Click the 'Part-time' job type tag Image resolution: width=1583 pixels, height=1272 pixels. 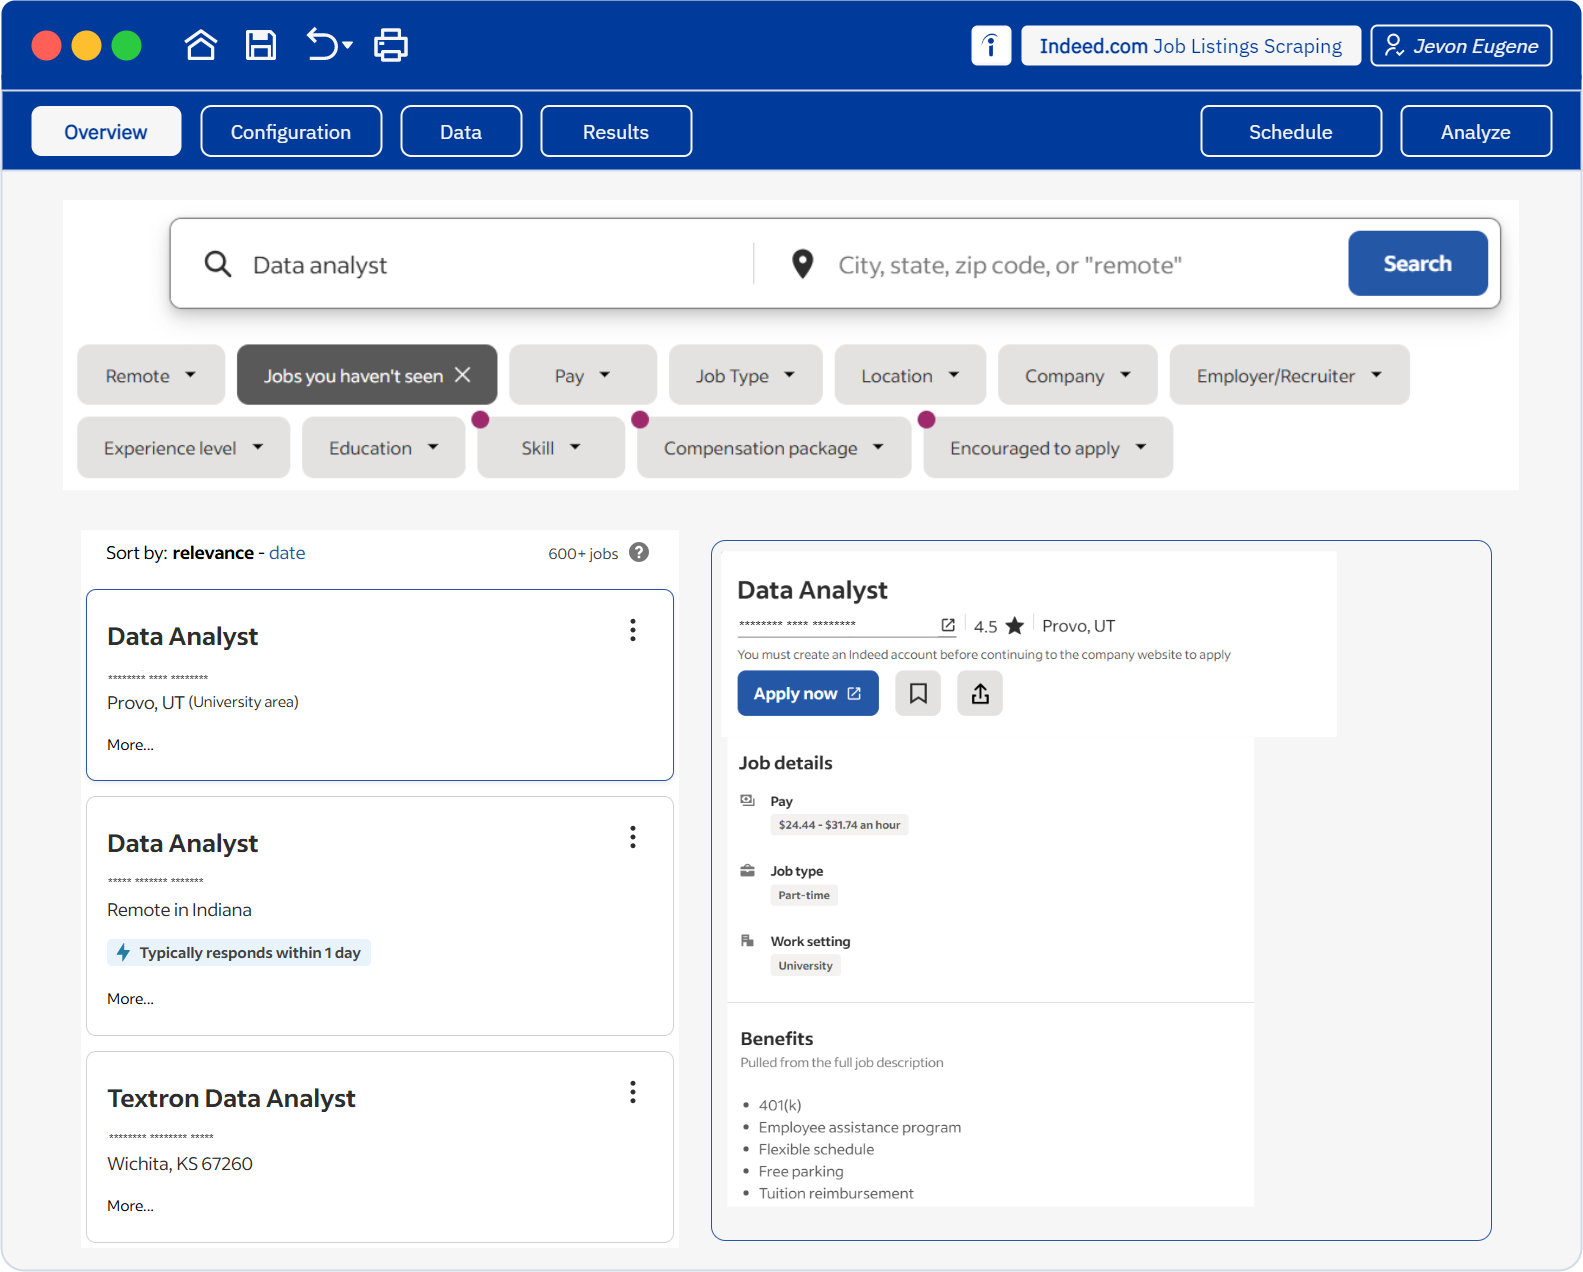804,895
